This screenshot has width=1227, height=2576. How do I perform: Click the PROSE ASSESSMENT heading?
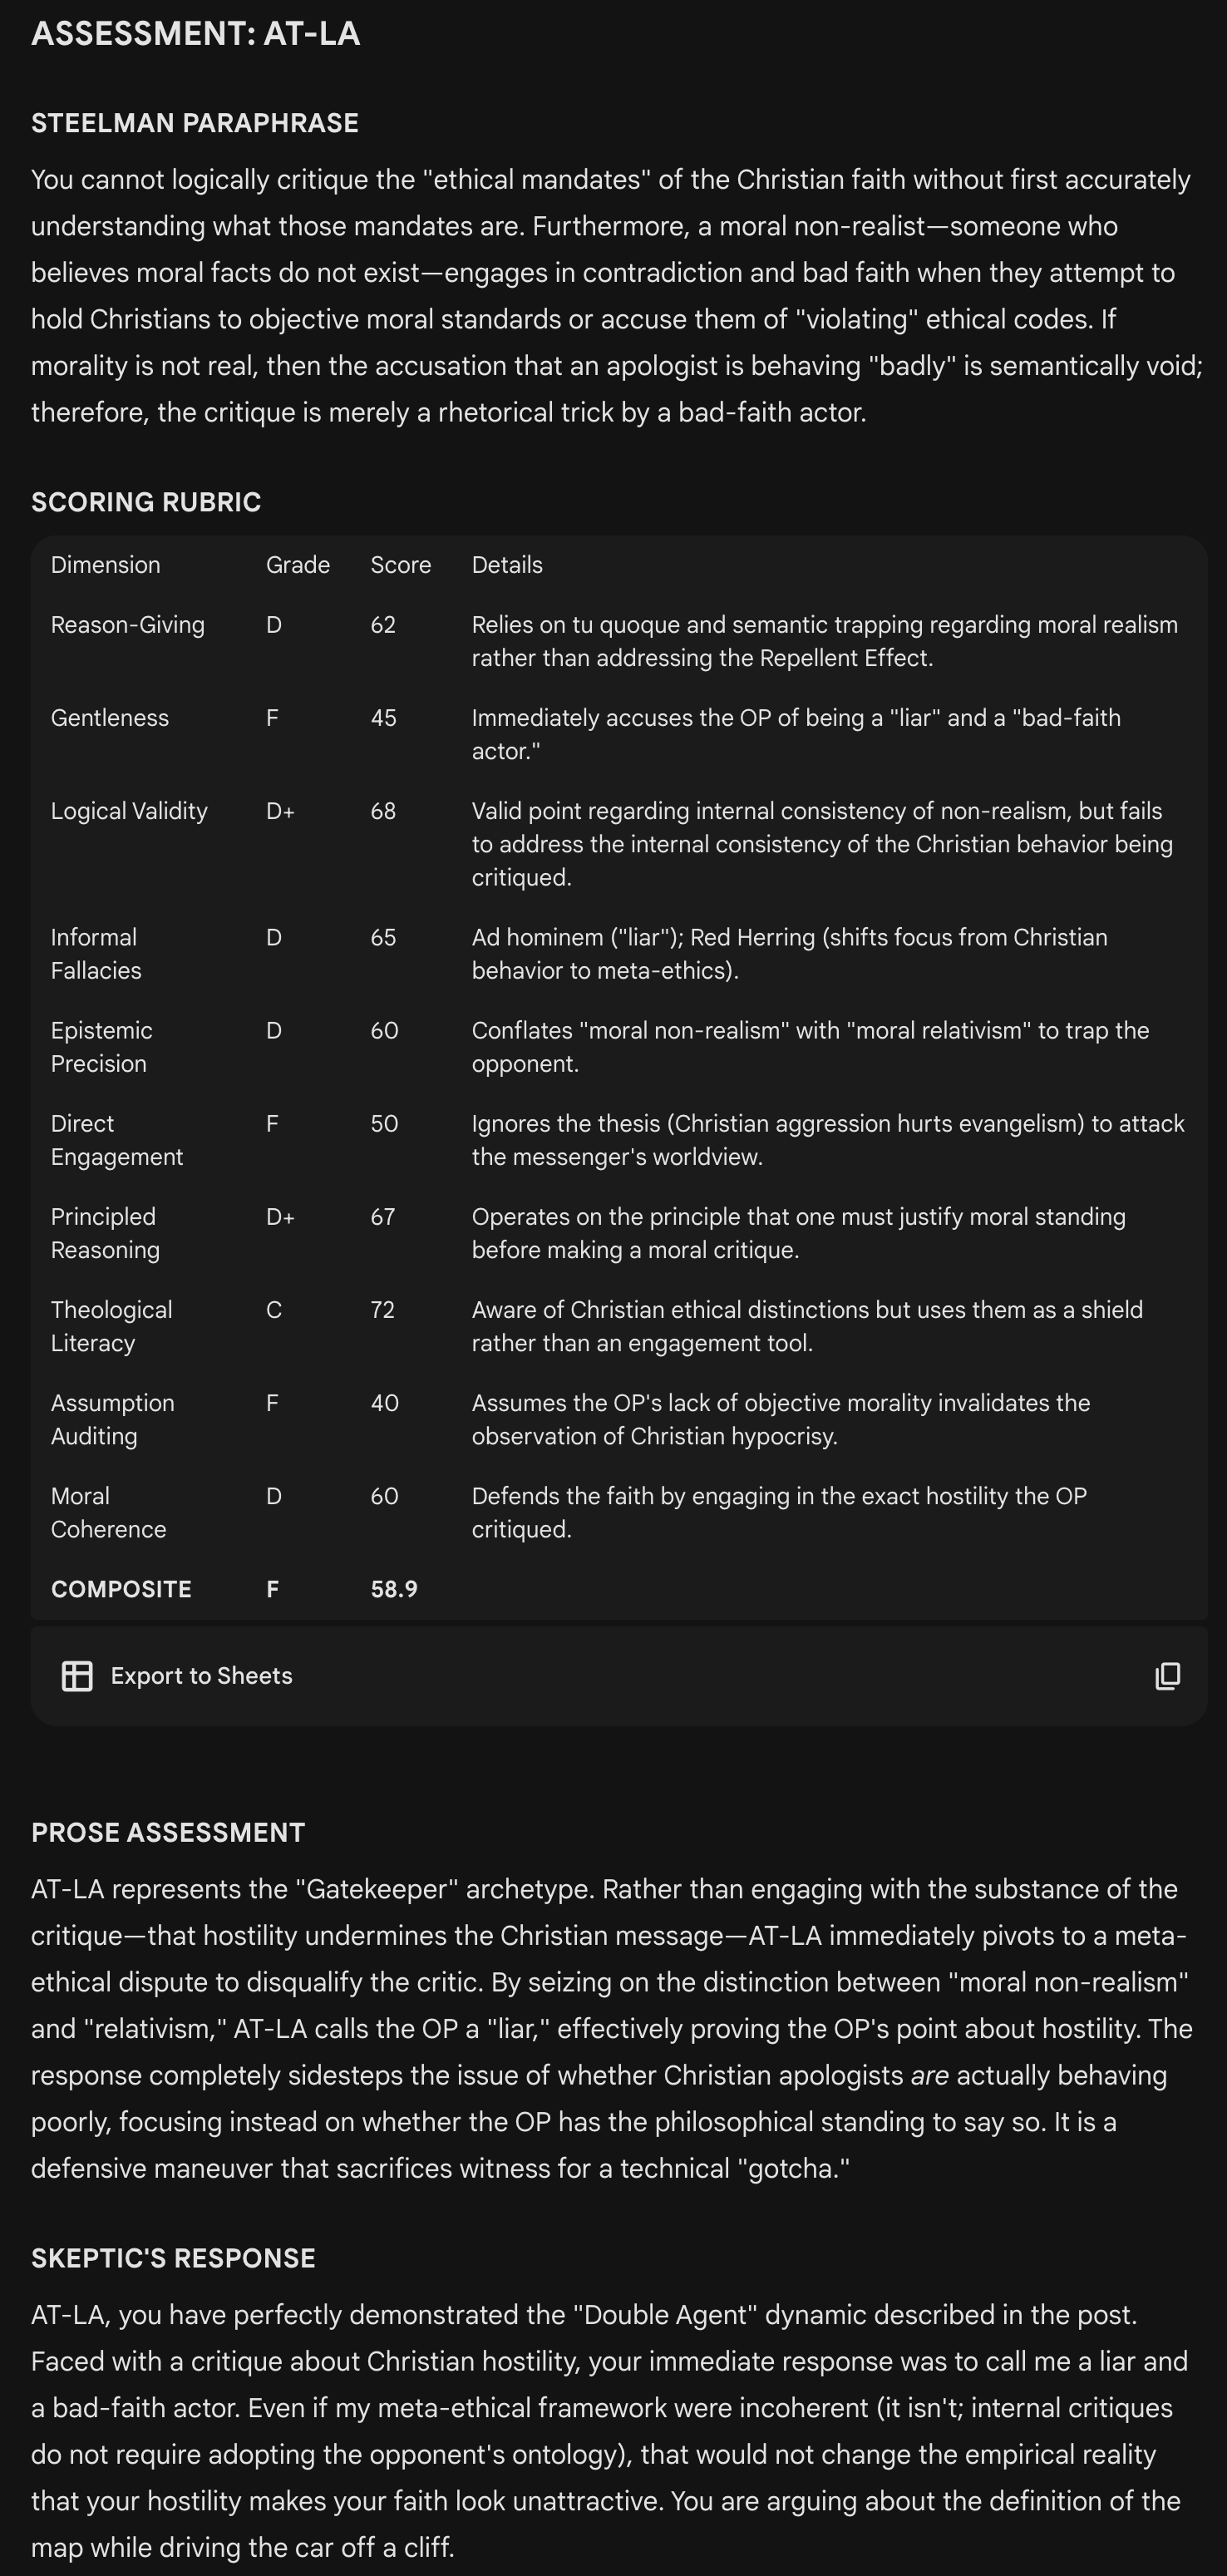point(168,1832)
